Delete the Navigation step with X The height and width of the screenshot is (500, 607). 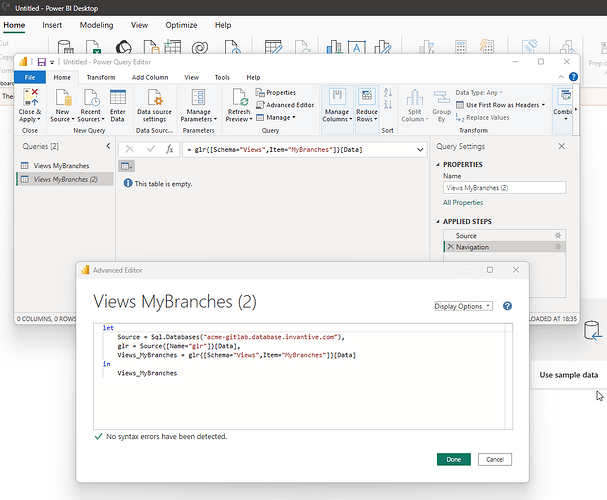point(451,247)
